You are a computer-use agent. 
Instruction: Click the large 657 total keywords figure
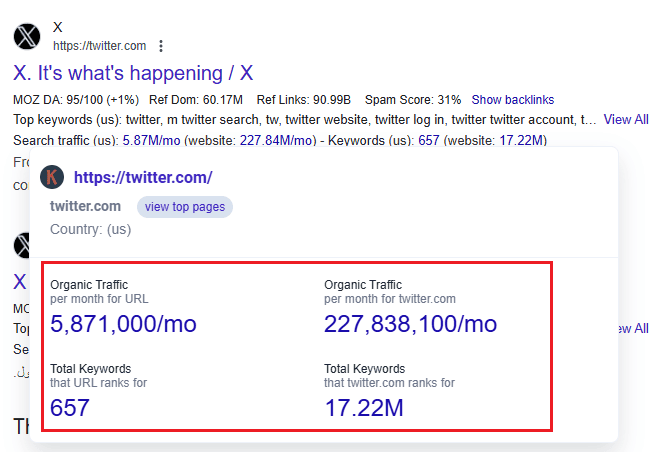(70, 408)
